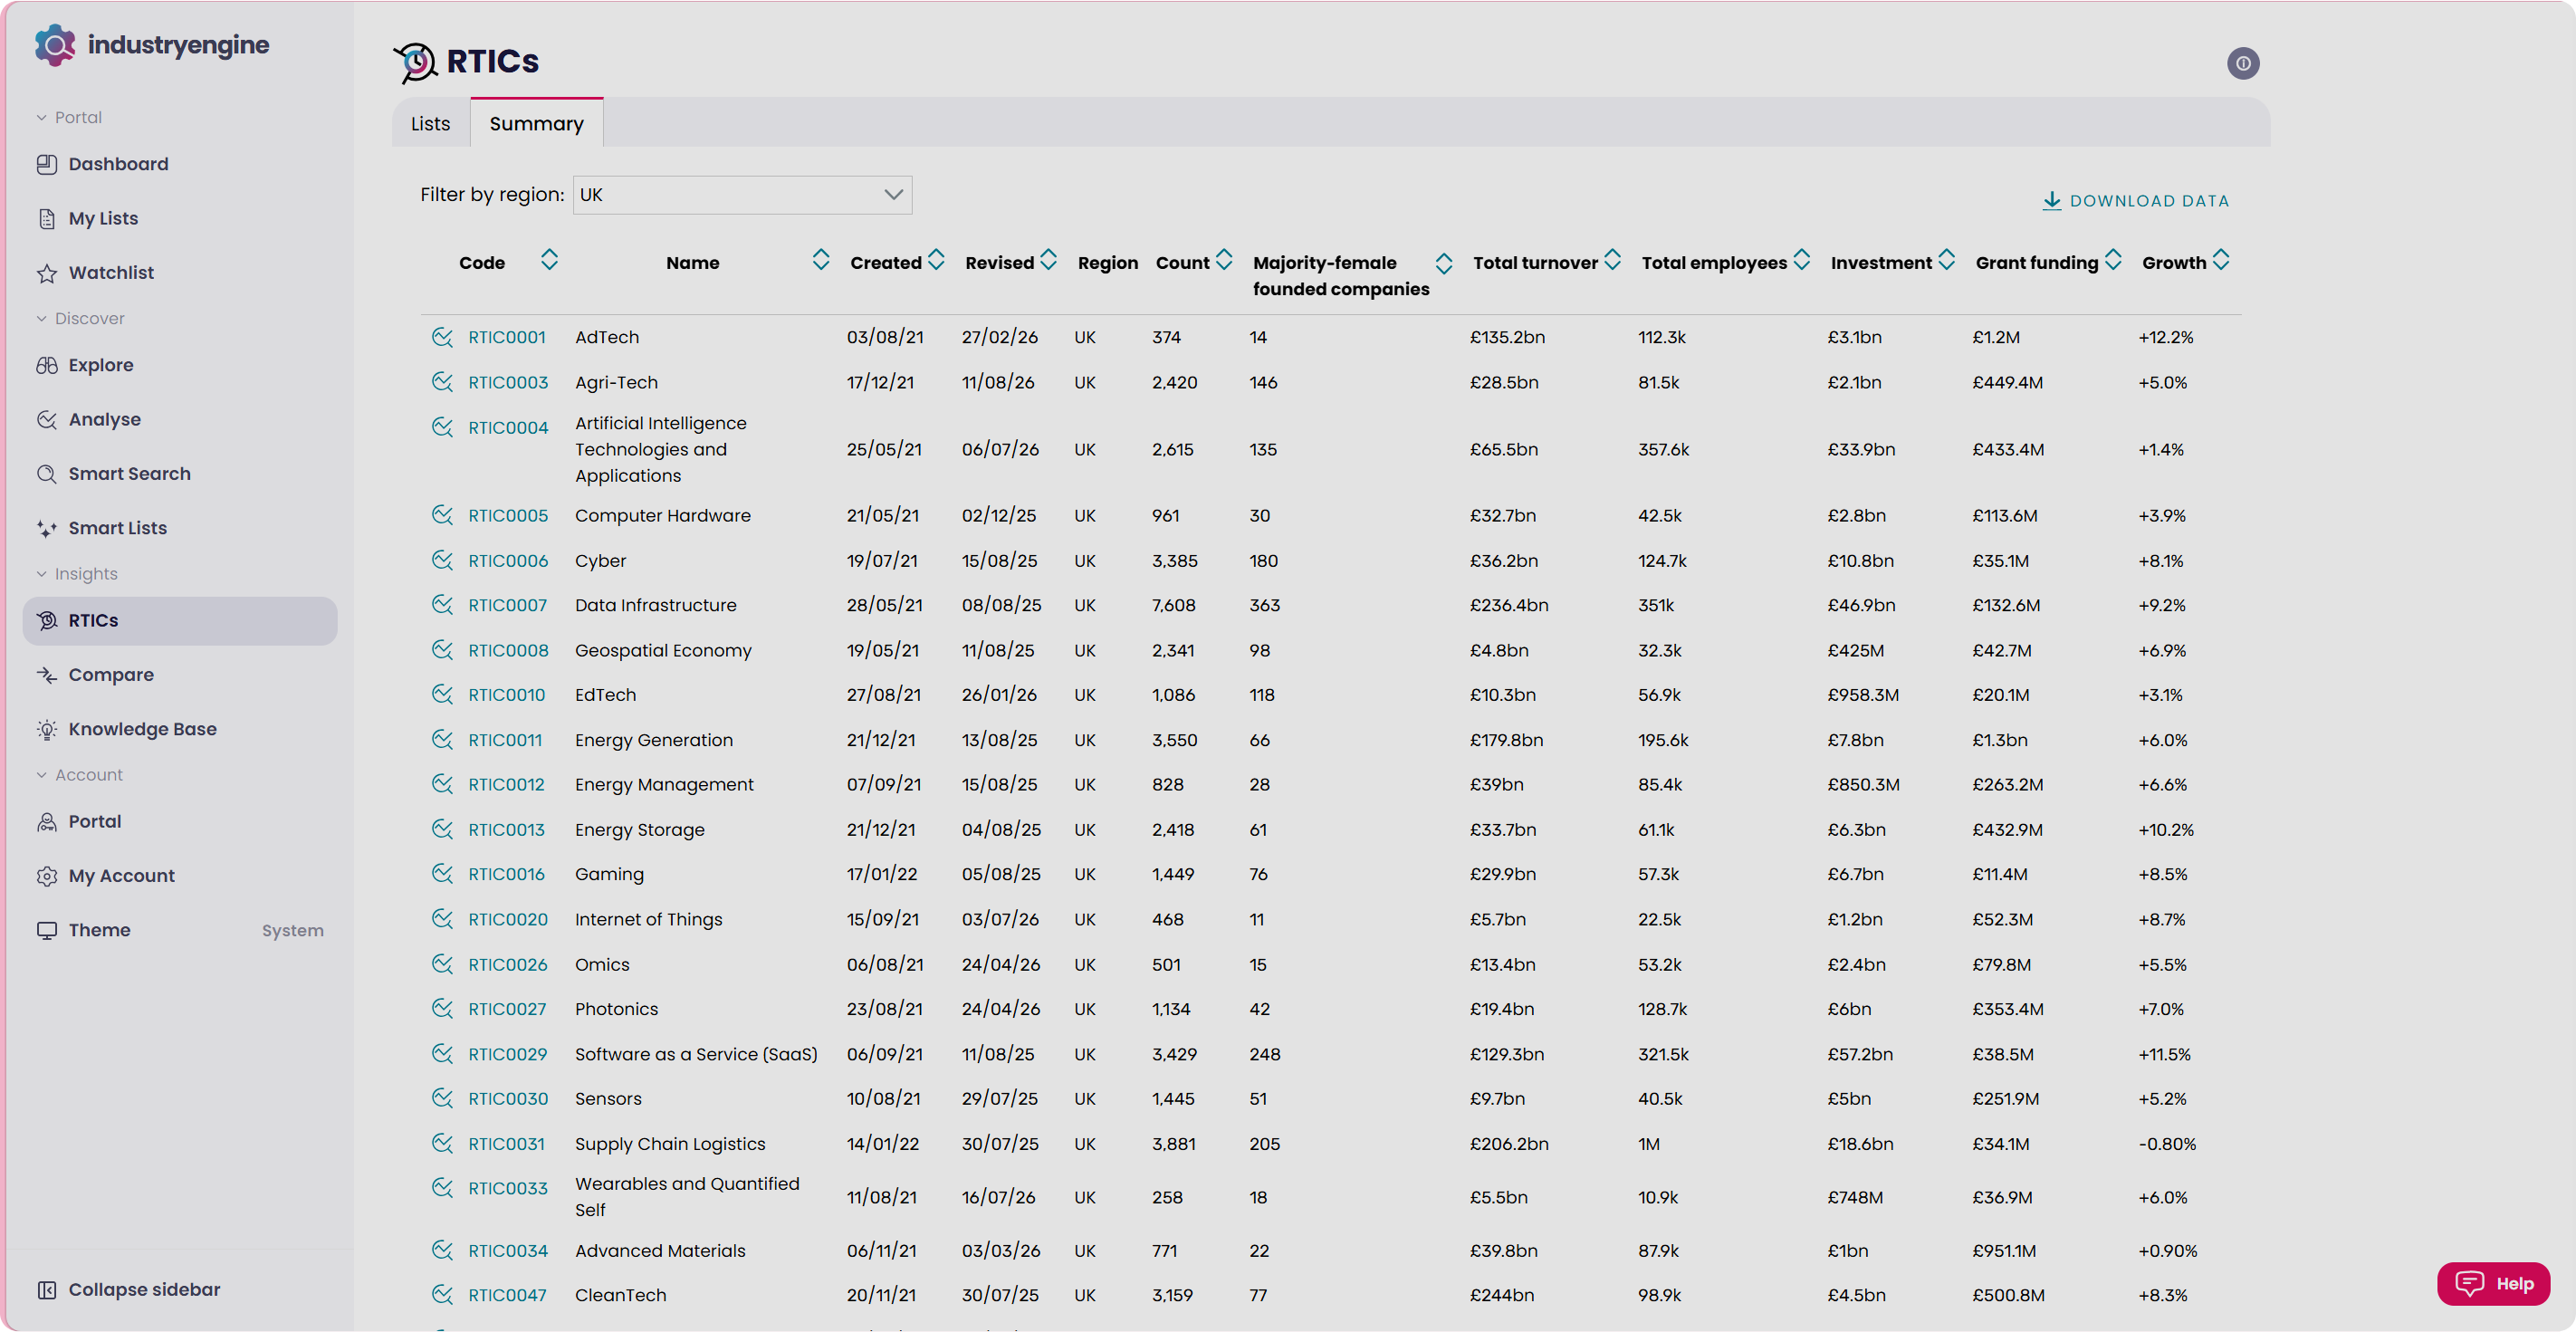
Task: Click the download arrow icon
Action: tap(2052, 201)
